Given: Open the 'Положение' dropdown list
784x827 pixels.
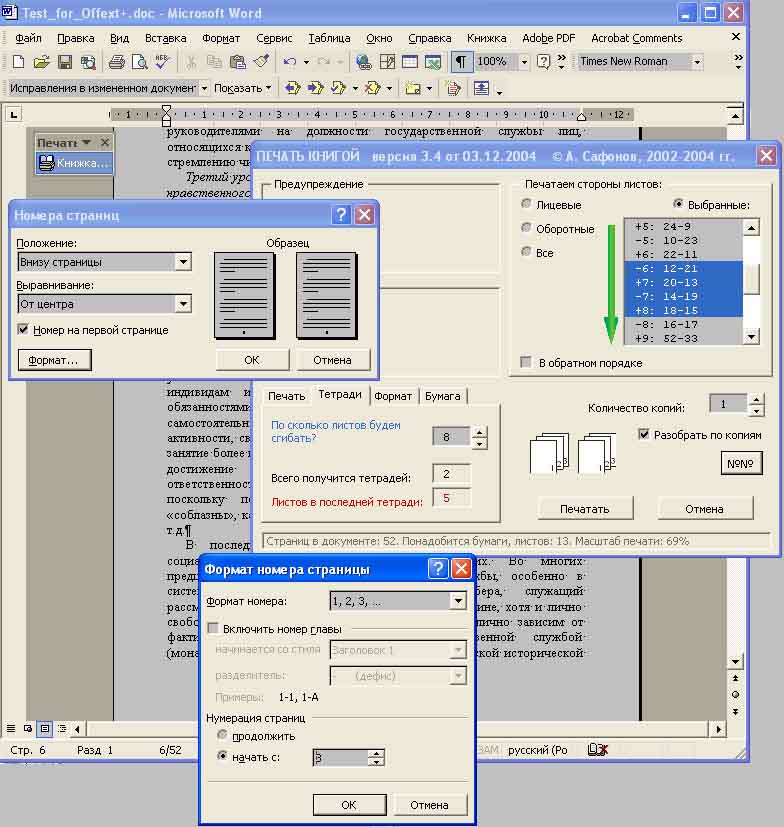Looking at the screenshot, I should point(183,262).
